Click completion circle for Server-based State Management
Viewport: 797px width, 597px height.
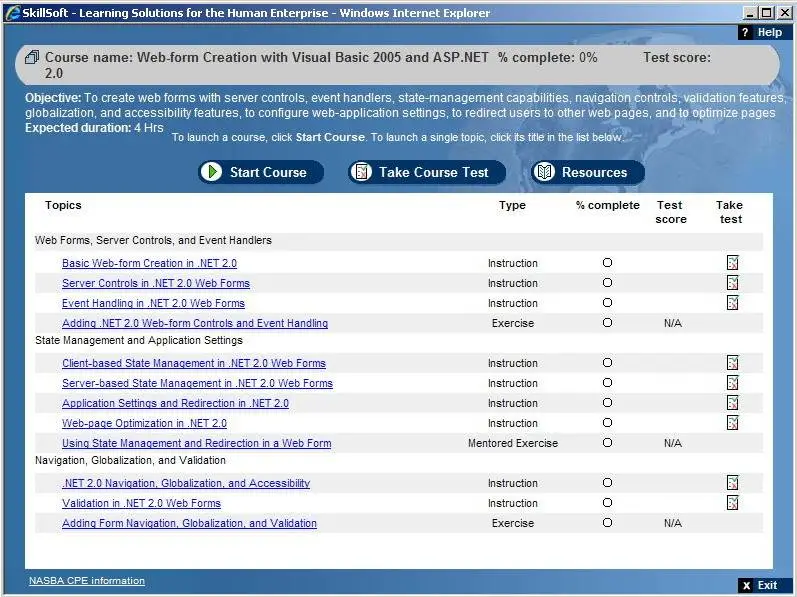[x=607, y=383]
